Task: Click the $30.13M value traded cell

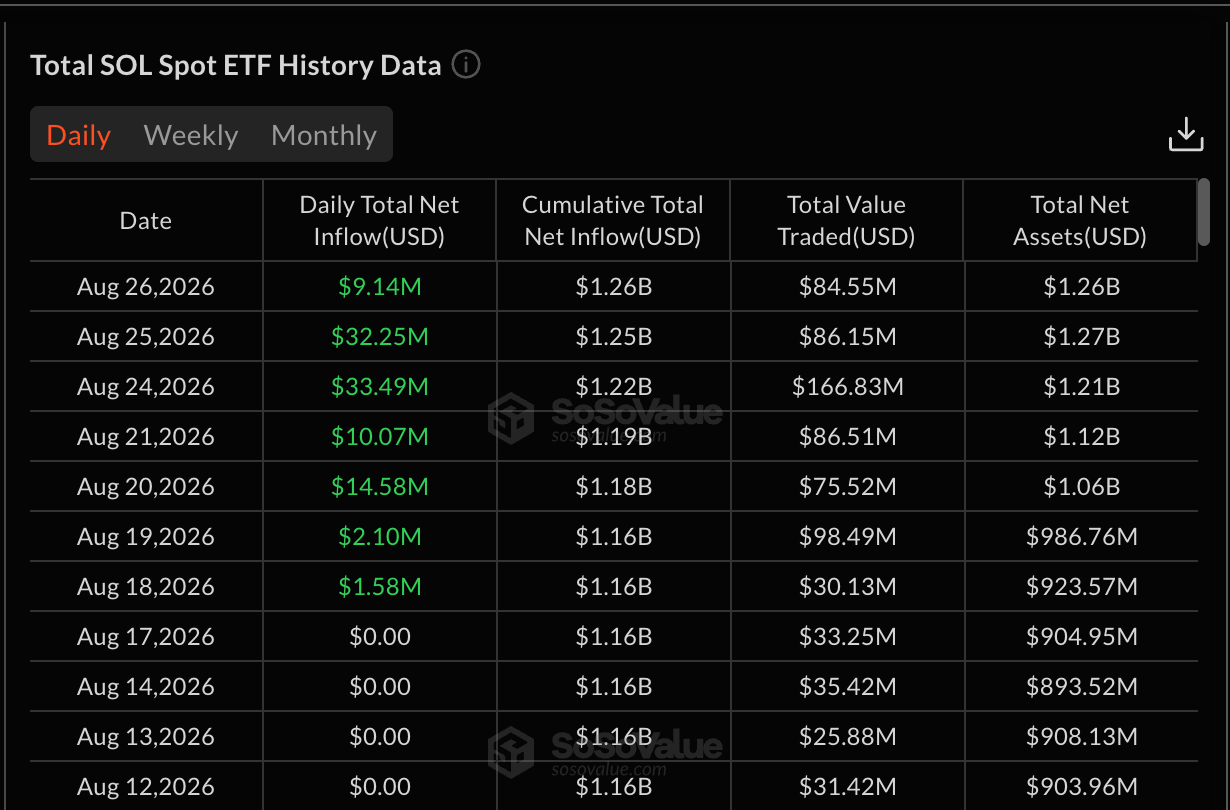Action: (847, 587)
